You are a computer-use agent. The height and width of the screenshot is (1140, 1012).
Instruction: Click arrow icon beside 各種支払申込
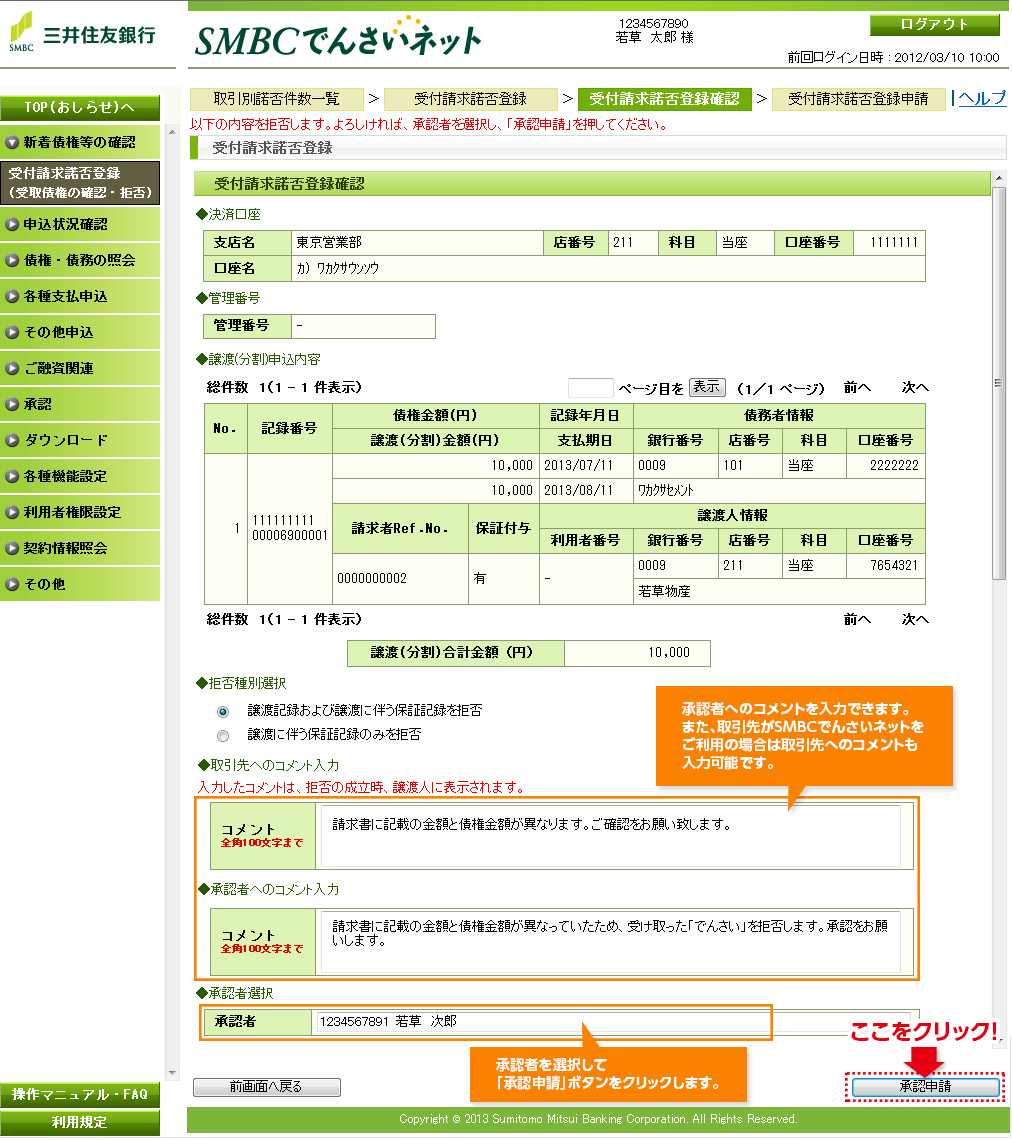tap(12, 297)
